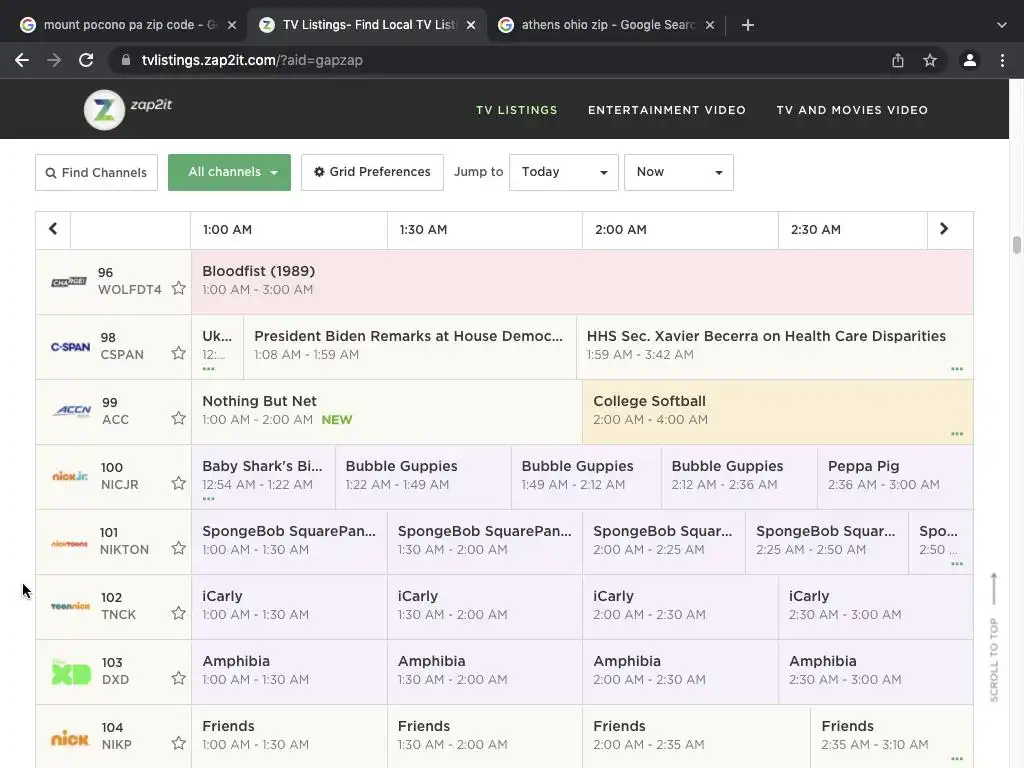The height and width of the screenshot is (768, 1024).
Task: Click the Nick Jr. channel logo
Action: click(70, 476)
